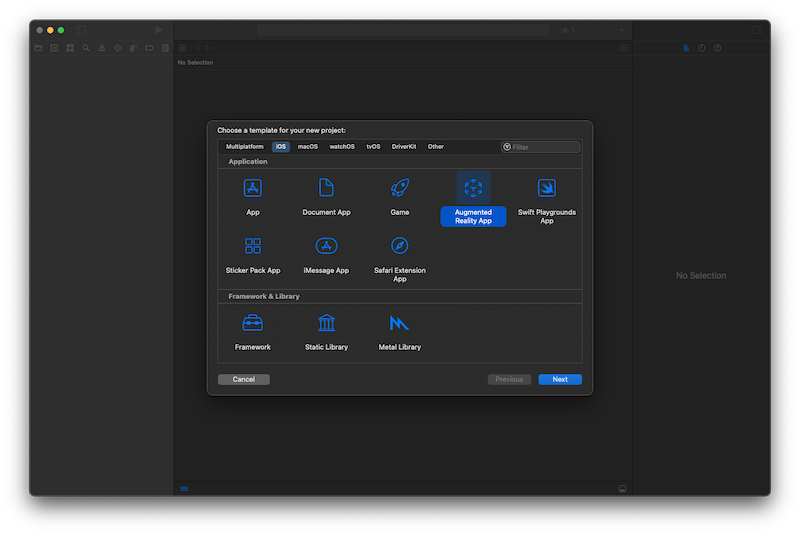Screen dimensions: 800x535
Task: Switch to the Multiplatform tab
Action: (244, 147)
